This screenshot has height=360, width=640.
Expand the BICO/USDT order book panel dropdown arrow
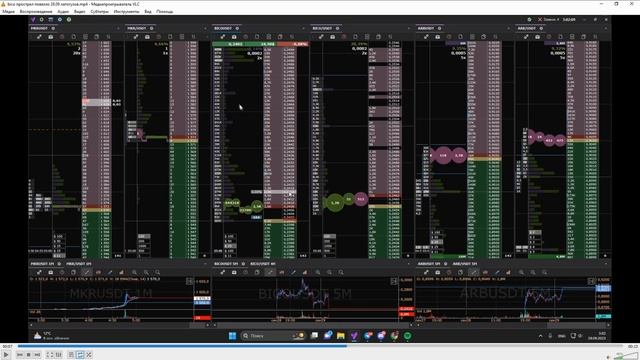point(409,28)
